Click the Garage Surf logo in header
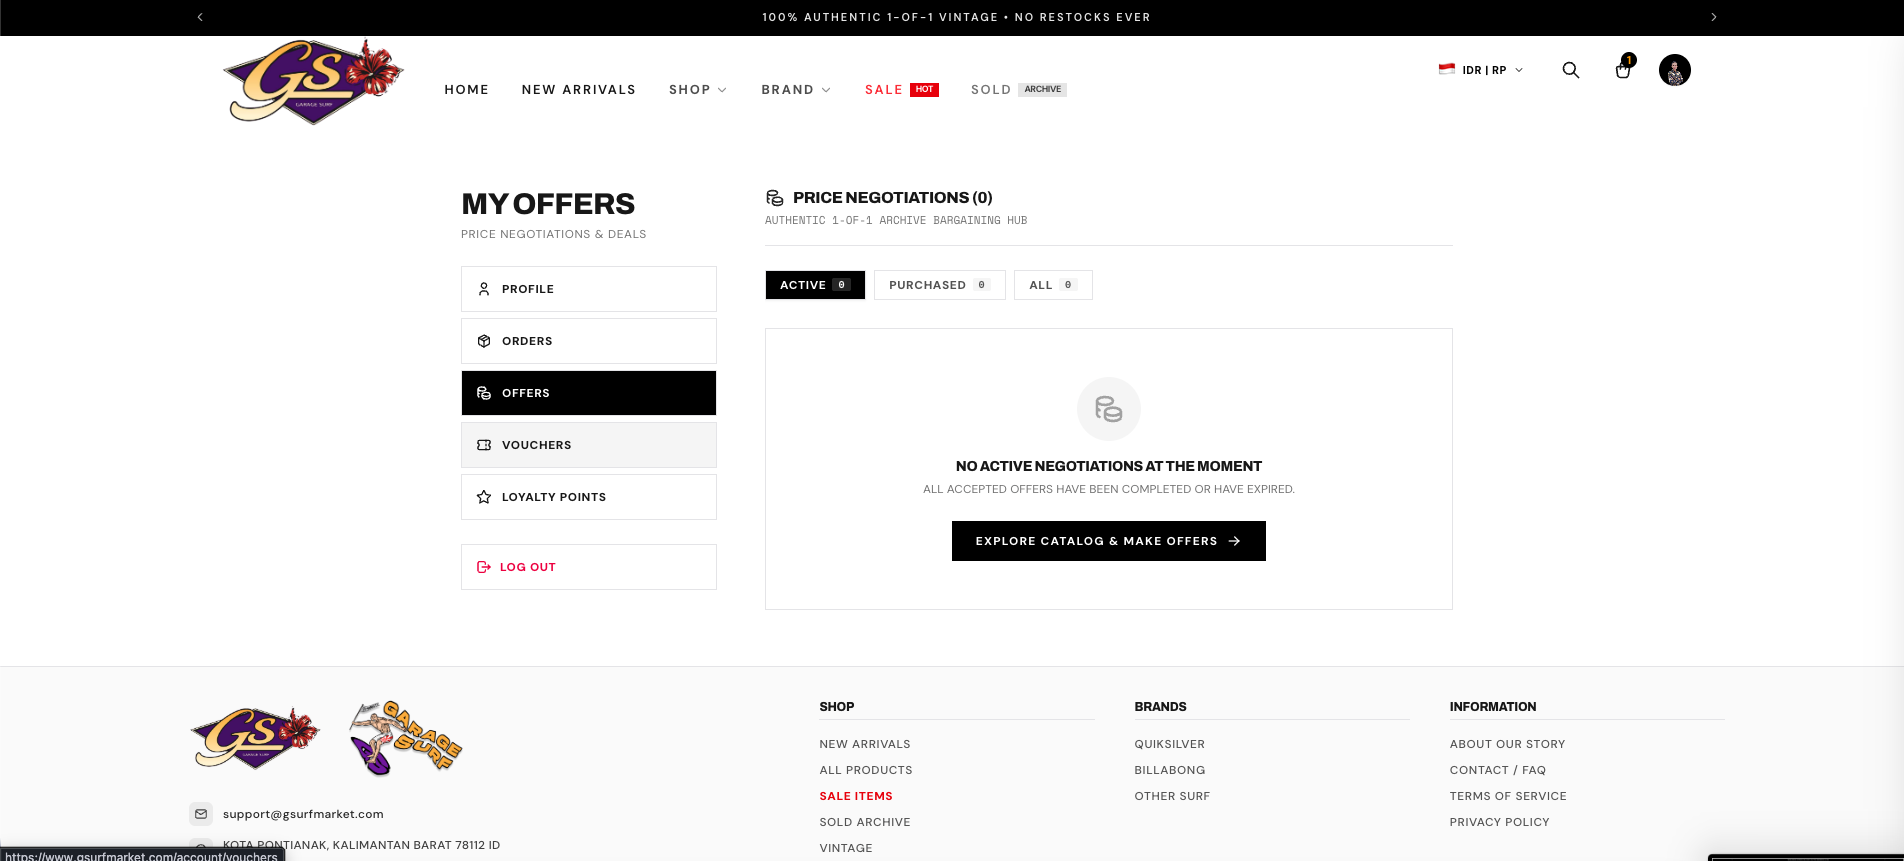 [313, 82]
